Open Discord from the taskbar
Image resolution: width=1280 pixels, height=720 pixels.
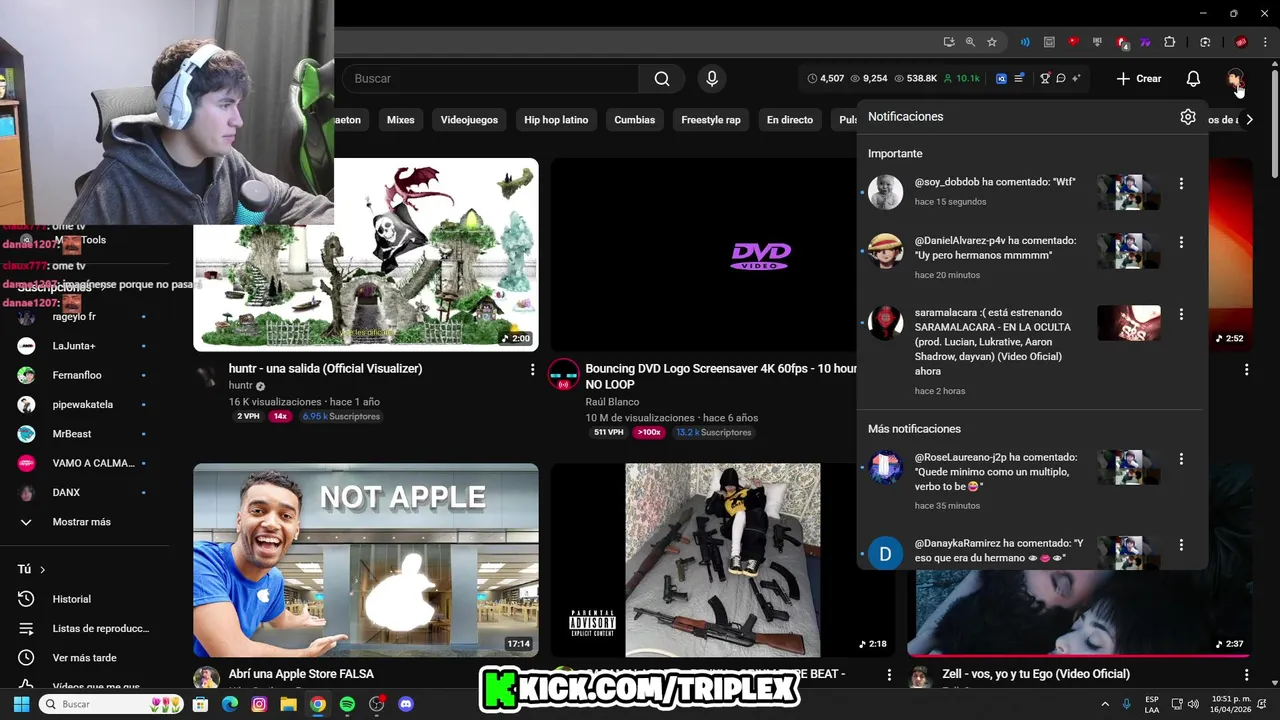click(406, 704)
